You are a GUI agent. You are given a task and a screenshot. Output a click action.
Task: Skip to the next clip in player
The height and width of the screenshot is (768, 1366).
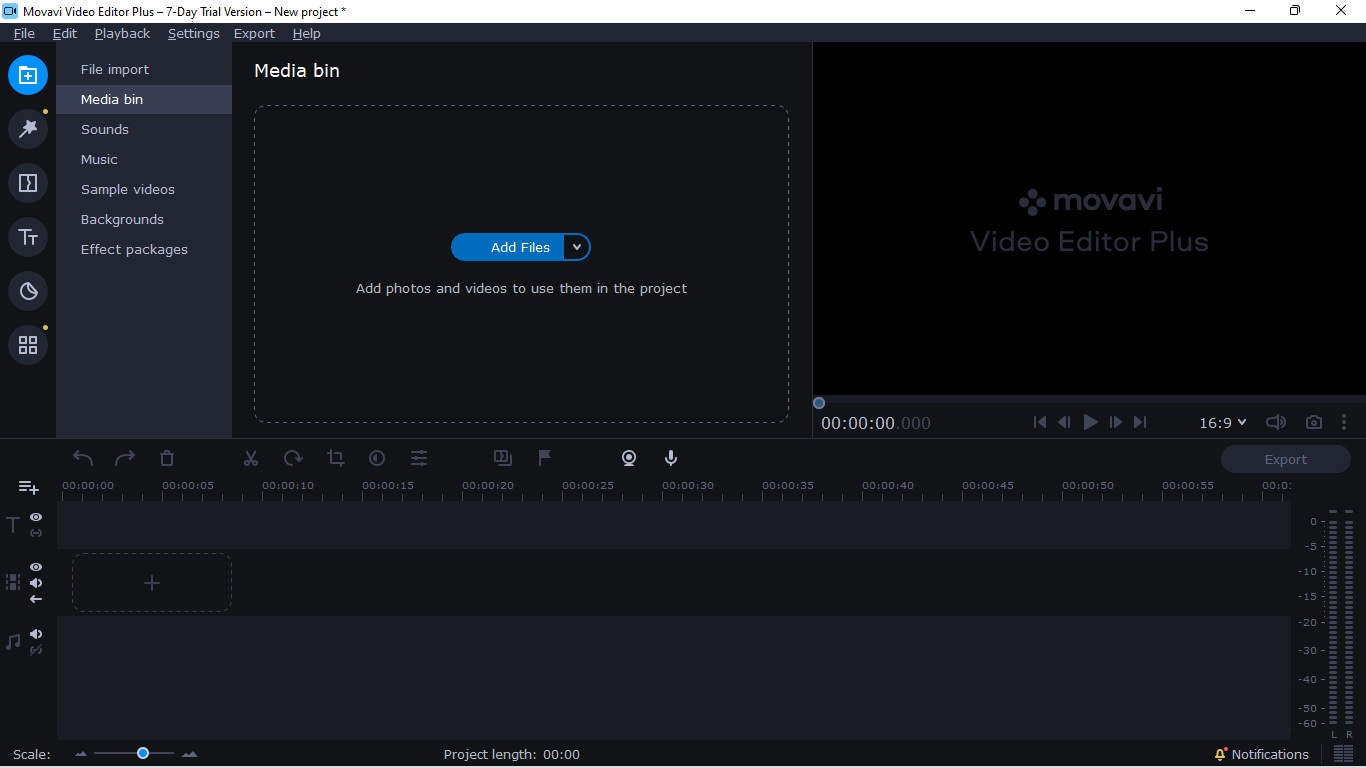click(x=1140, y=423)
